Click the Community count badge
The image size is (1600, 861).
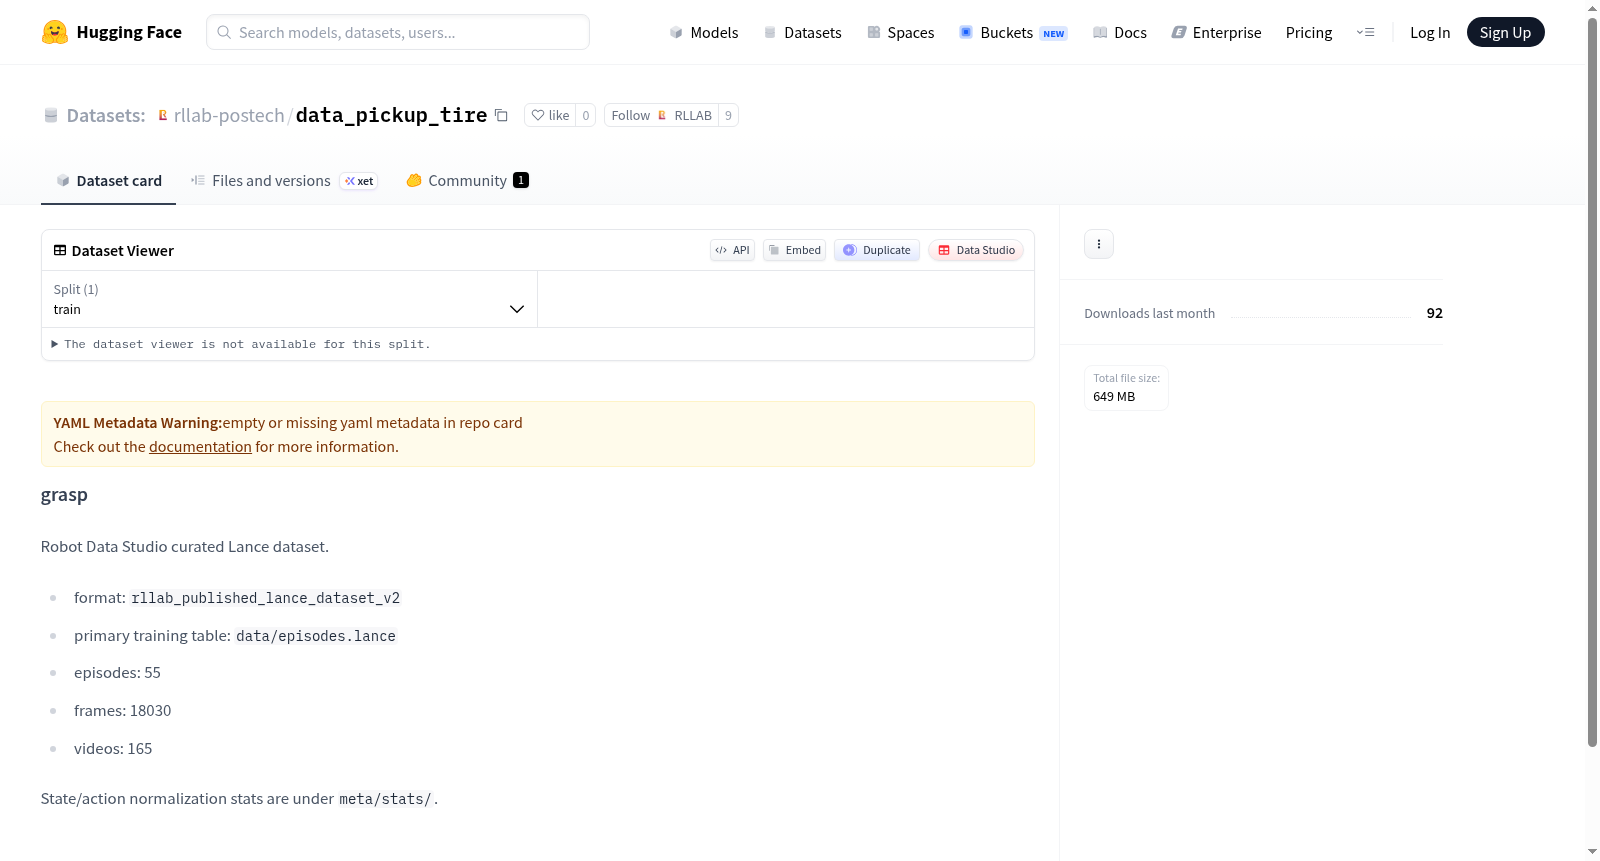[x=521, y=180]
